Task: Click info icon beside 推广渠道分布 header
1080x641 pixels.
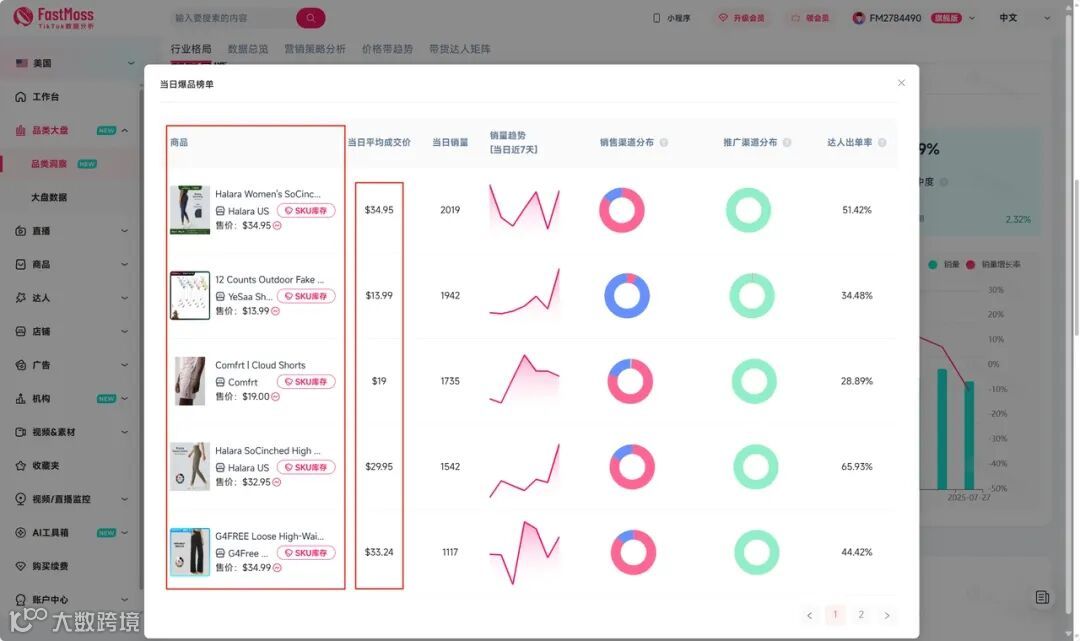Action: pyautogui.click(x=787, y=143)
